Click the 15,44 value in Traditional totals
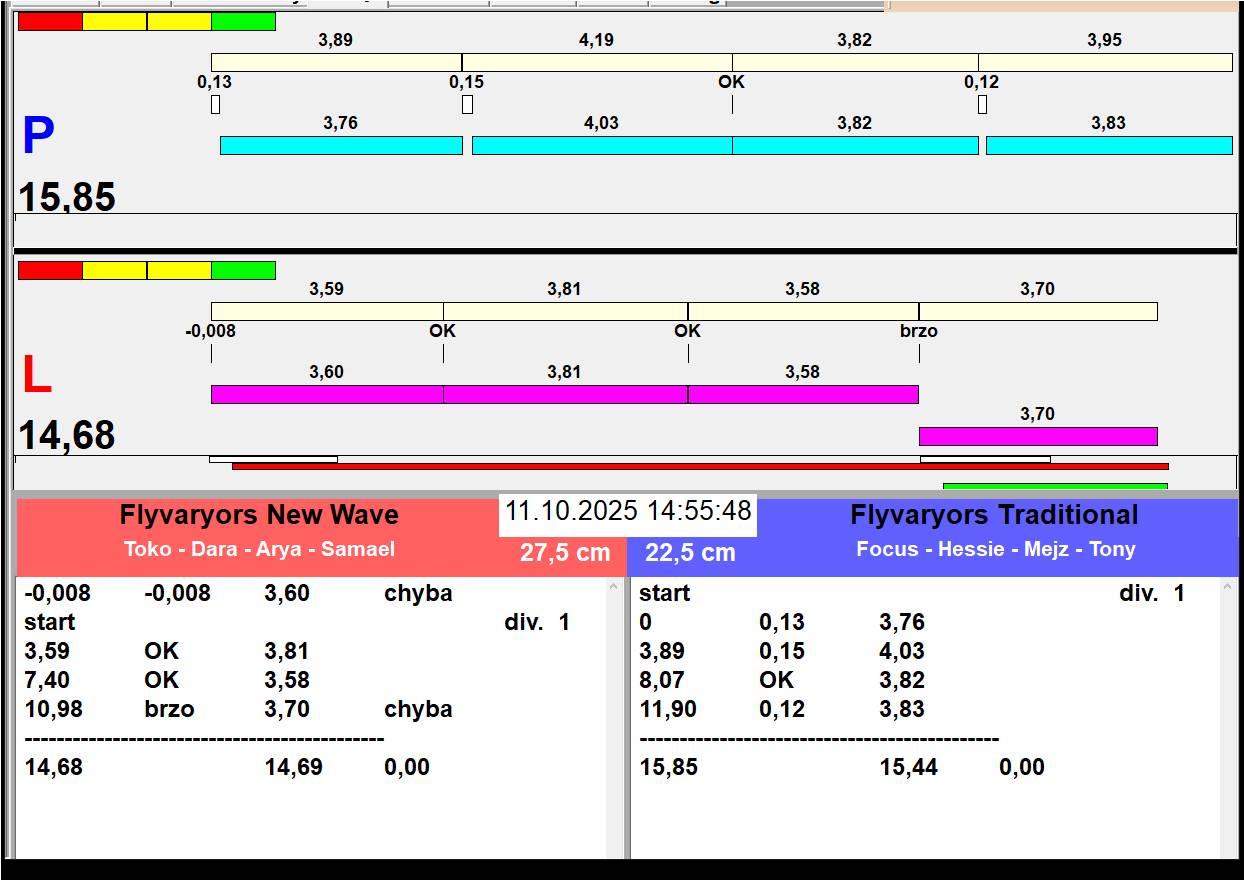 pos(908,767)
